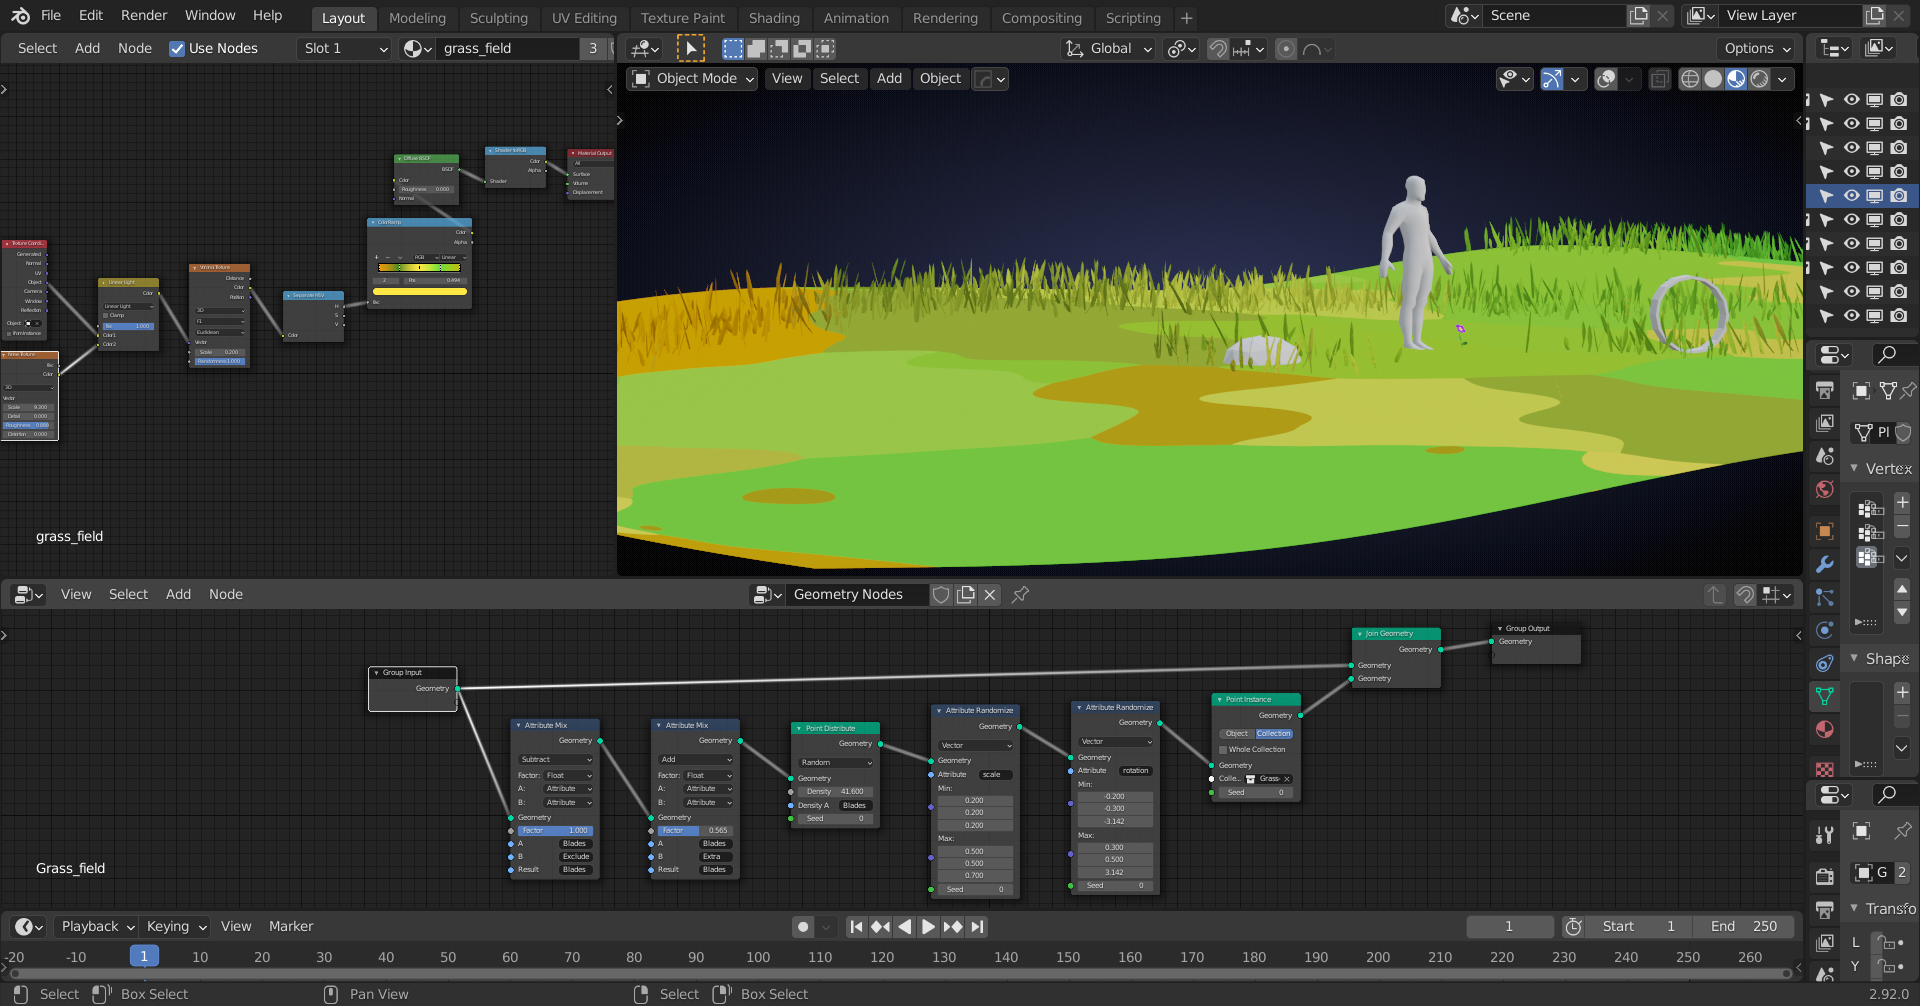Open the World properties tab
Image resolution: width=1920 pixels, height=1006 pixels.
coord(1825,490)
